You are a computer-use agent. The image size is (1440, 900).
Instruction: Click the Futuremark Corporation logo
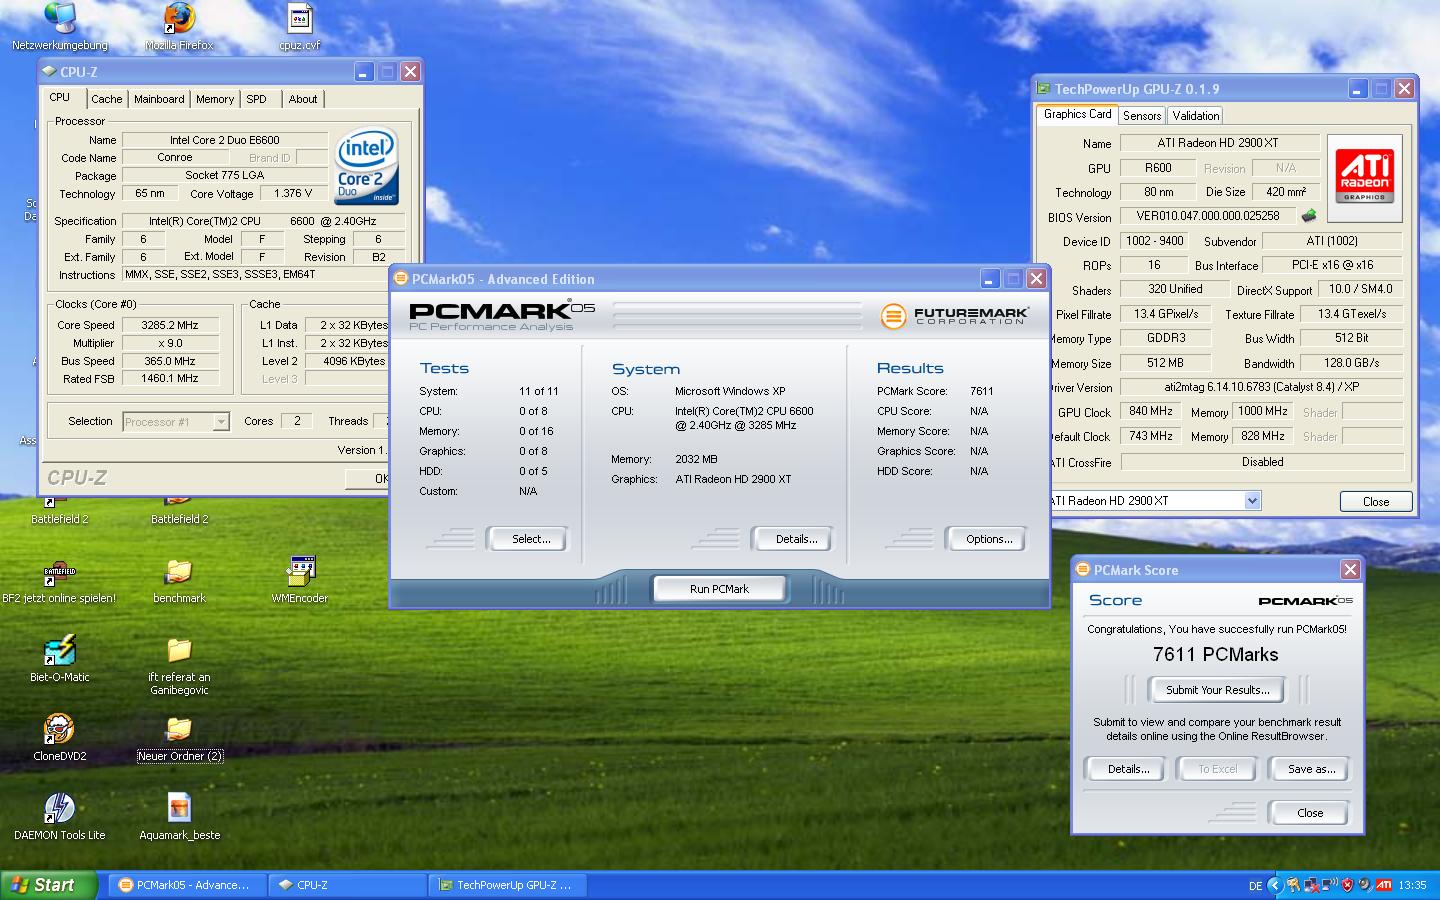pyautogui.click(x=954, y=316)
